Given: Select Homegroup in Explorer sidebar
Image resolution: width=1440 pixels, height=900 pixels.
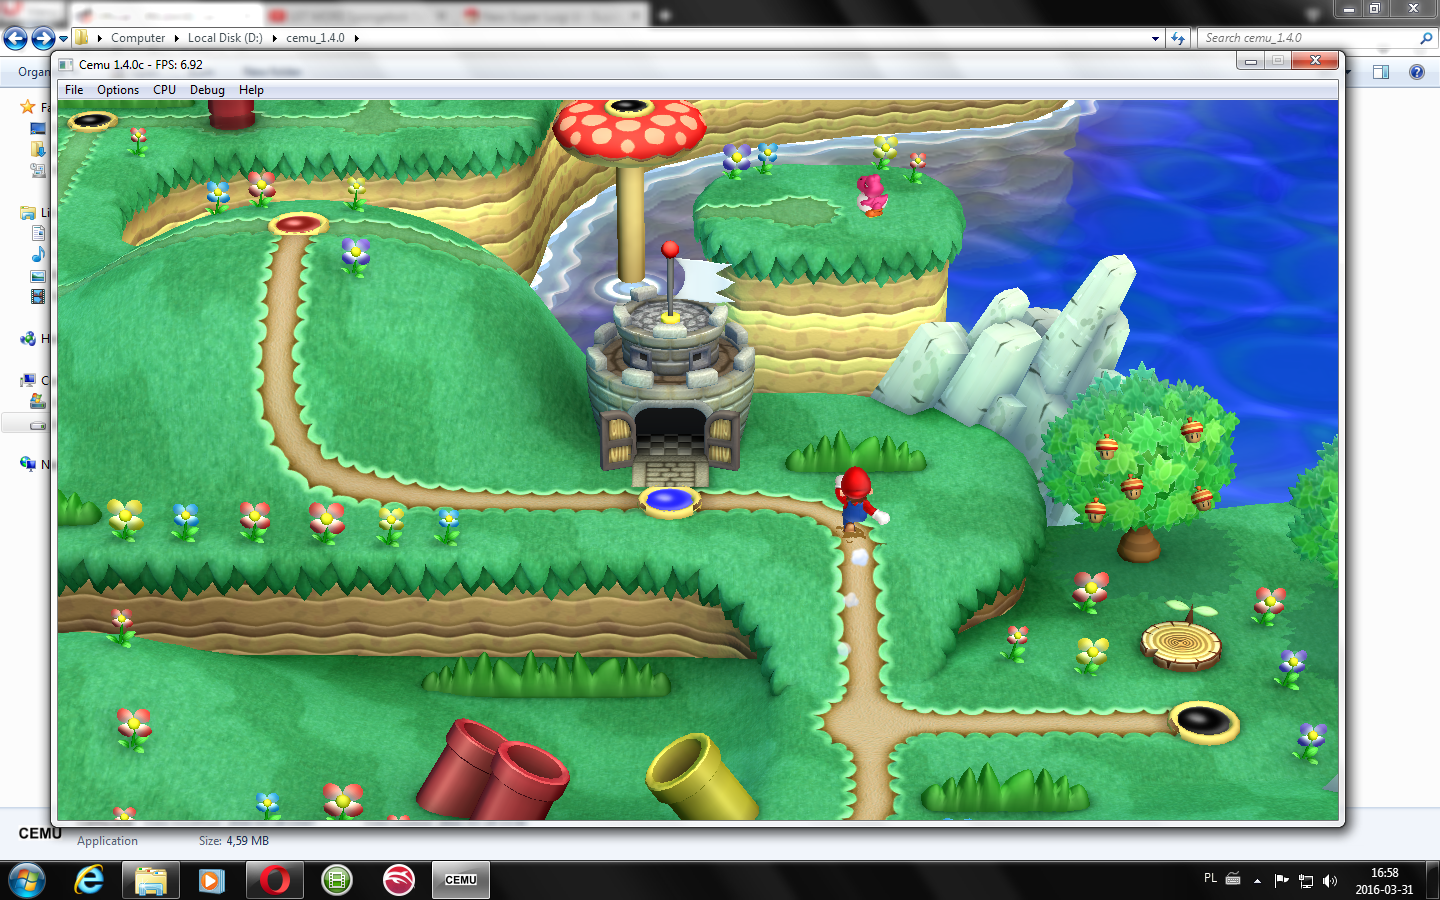Looking at the screenshot, I should [x=28, y=339].
